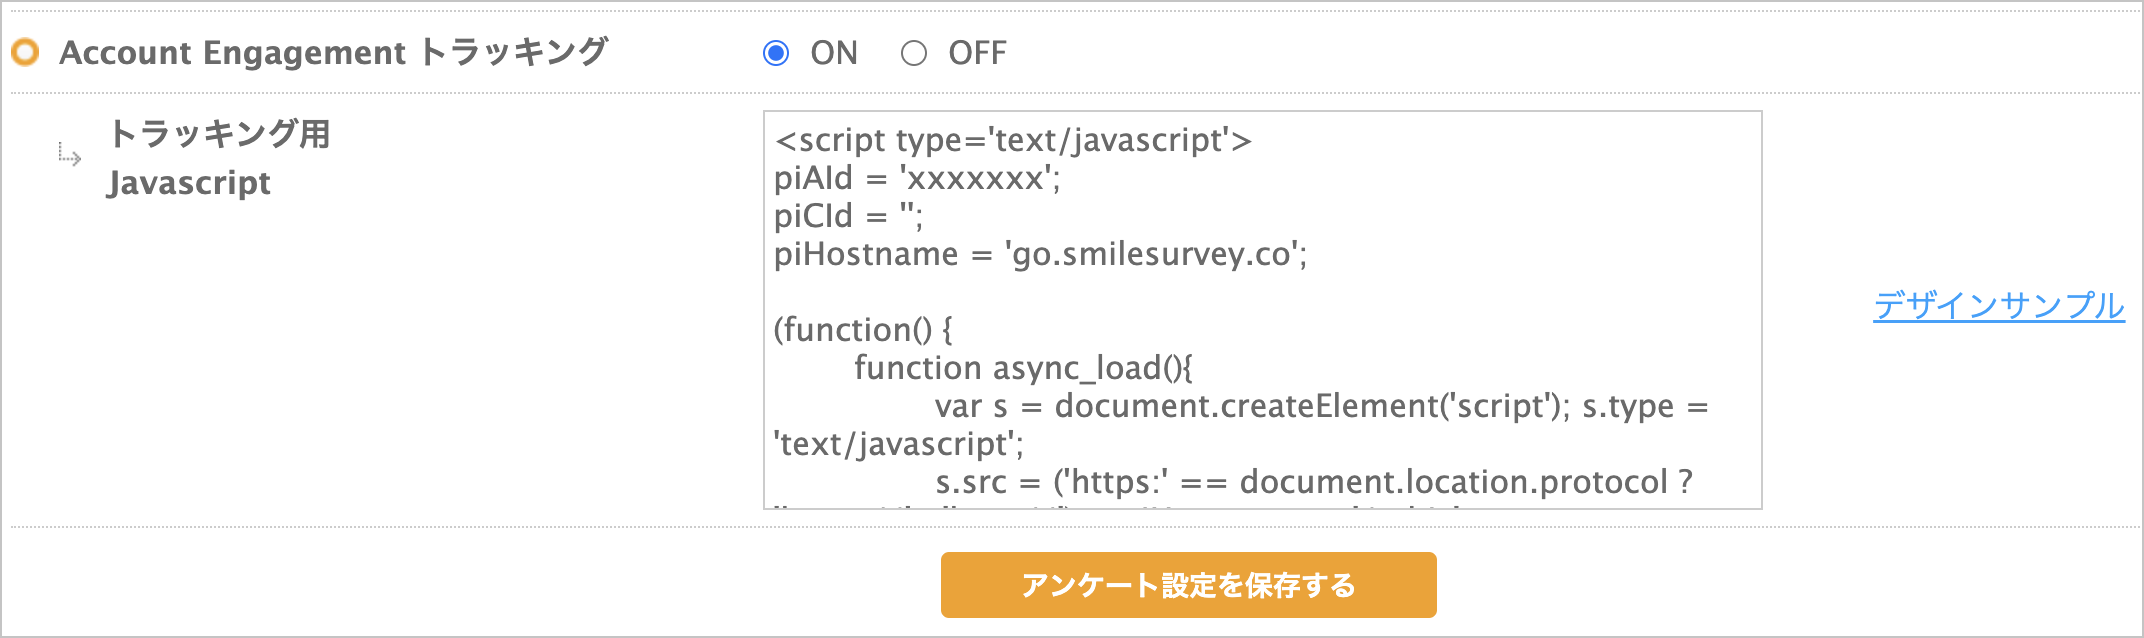Place cursor on the piAId line
The image size is (2144, 638).
916,178
